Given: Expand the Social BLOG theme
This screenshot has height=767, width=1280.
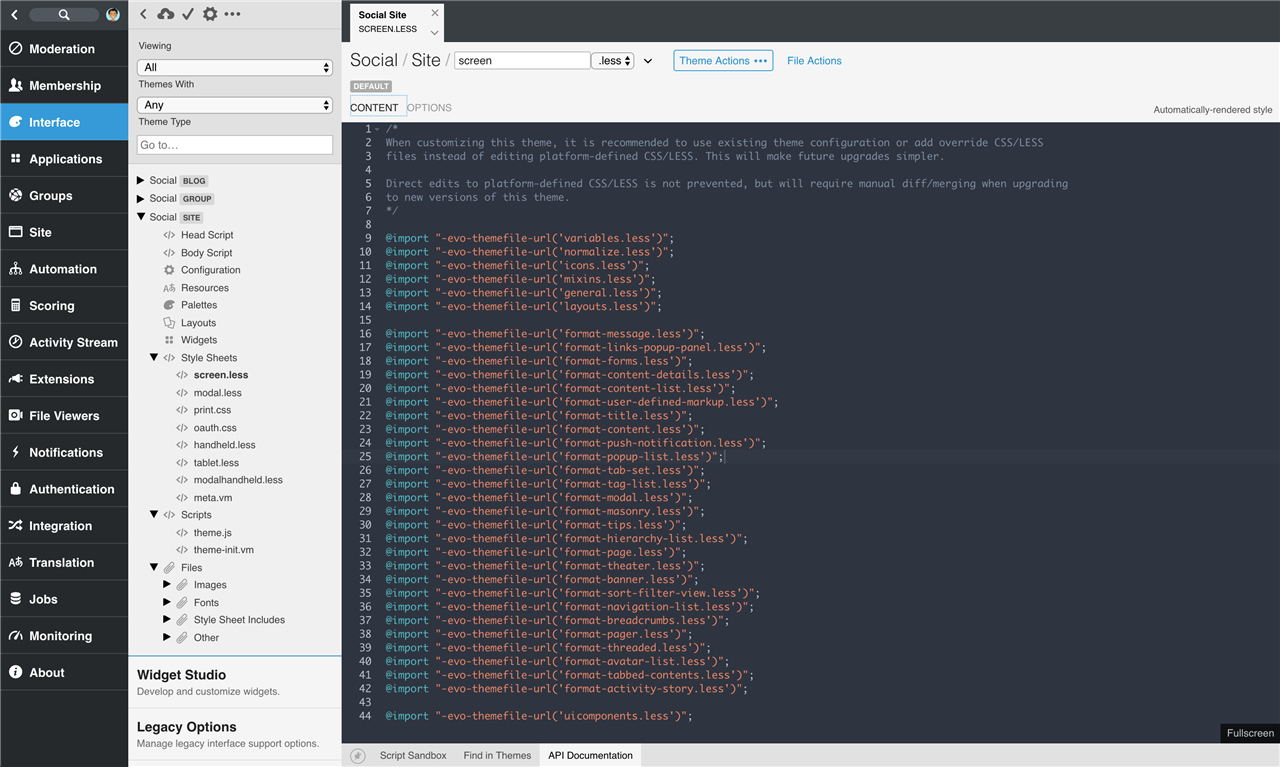Looking at the screenshot, I should (141, 181).
